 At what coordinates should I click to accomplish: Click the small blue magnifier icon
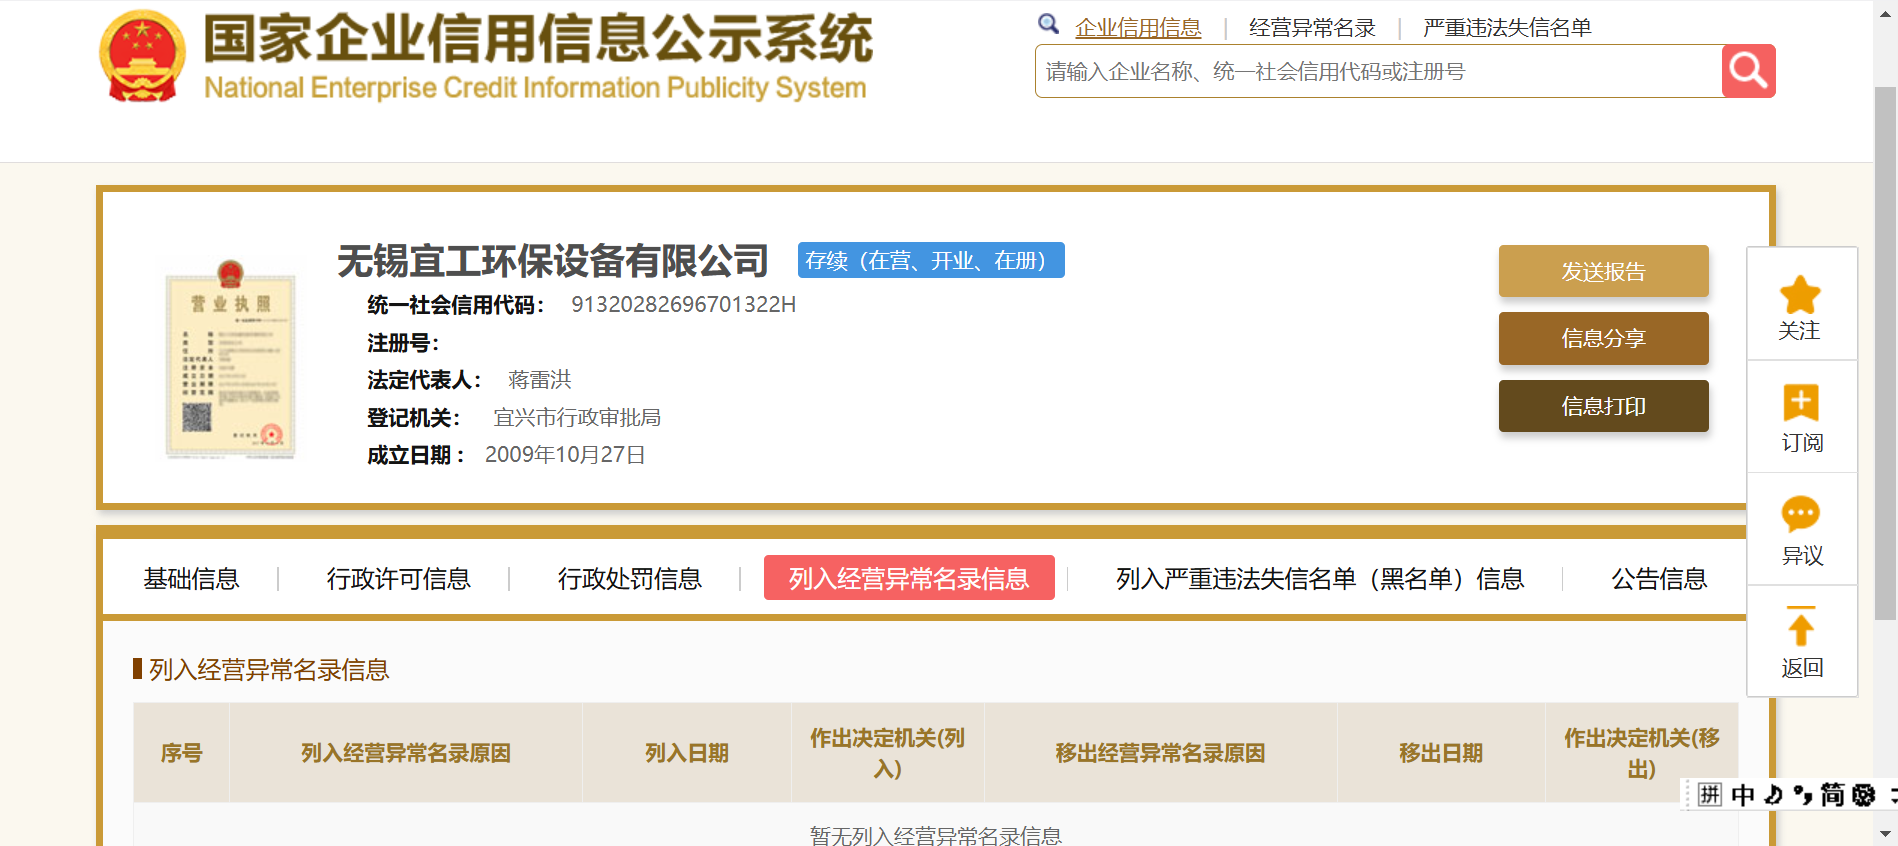[1048, 24]
